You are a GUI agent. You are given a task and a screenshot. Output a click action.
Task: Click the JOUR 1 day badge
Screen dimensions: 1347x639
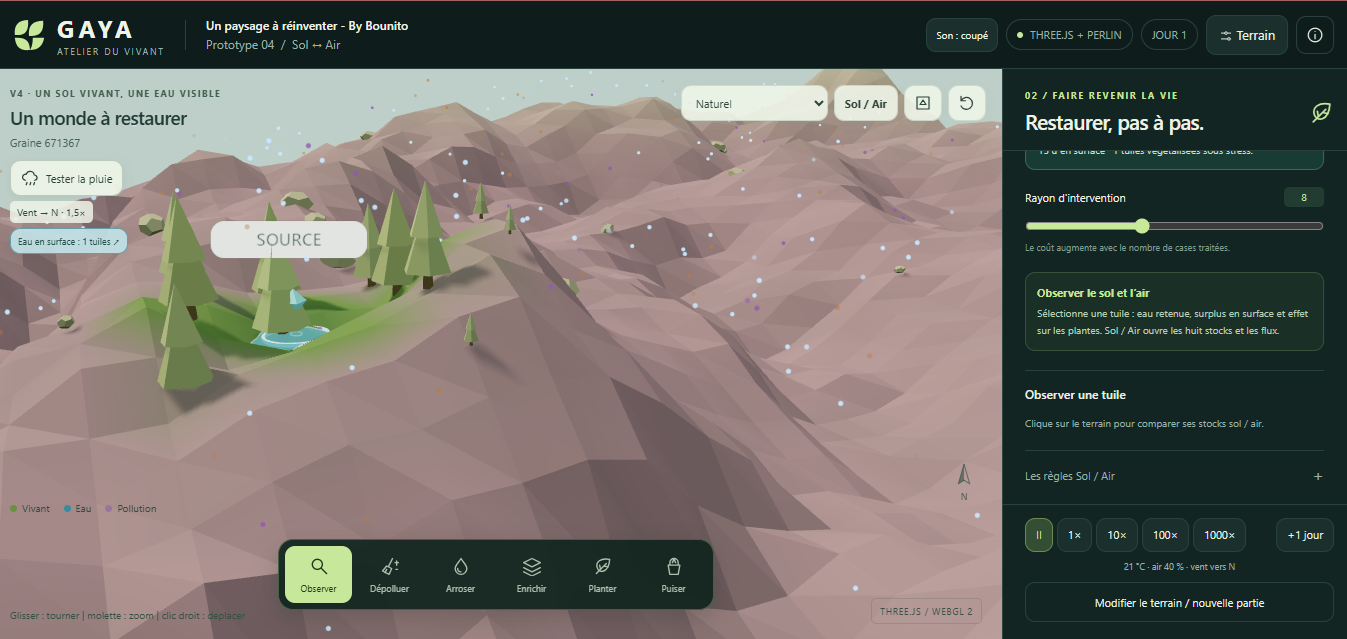pos(1169,35)
